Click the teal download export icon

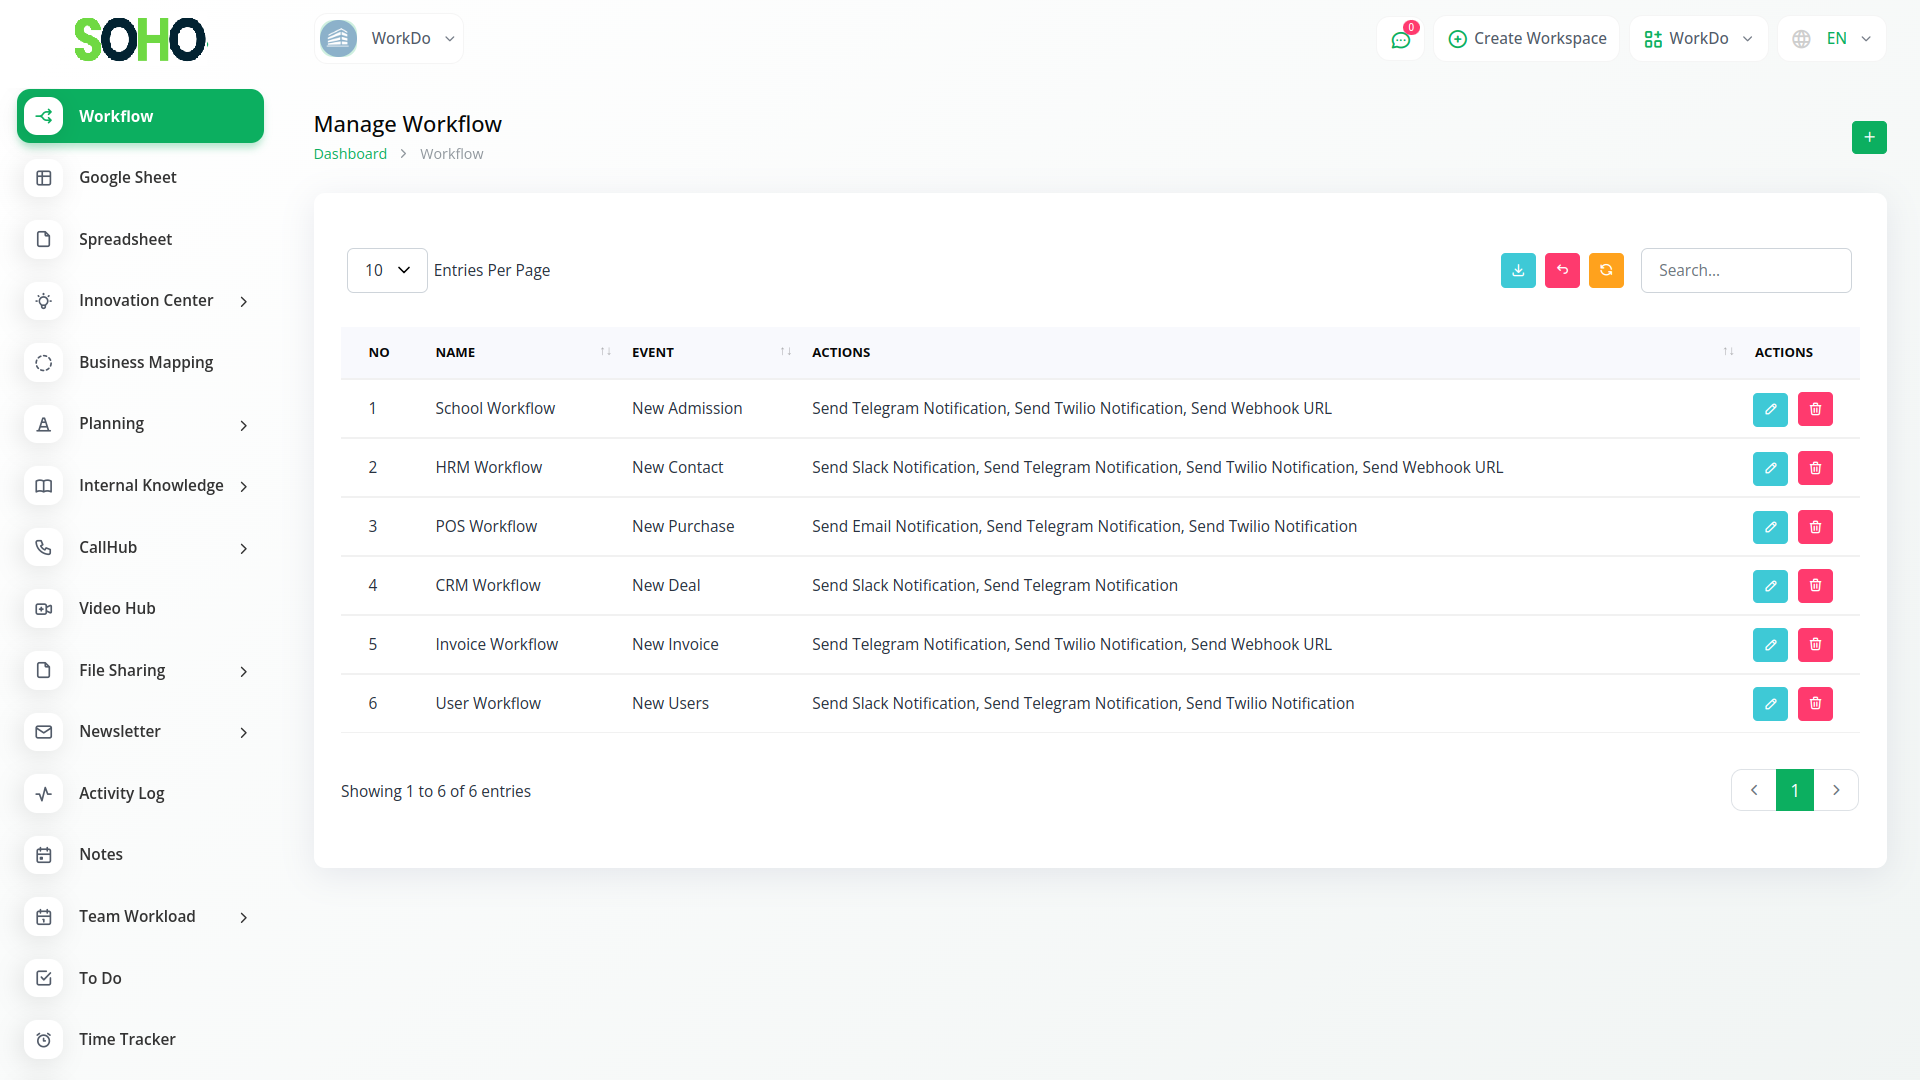click(x=1517, y=270)
